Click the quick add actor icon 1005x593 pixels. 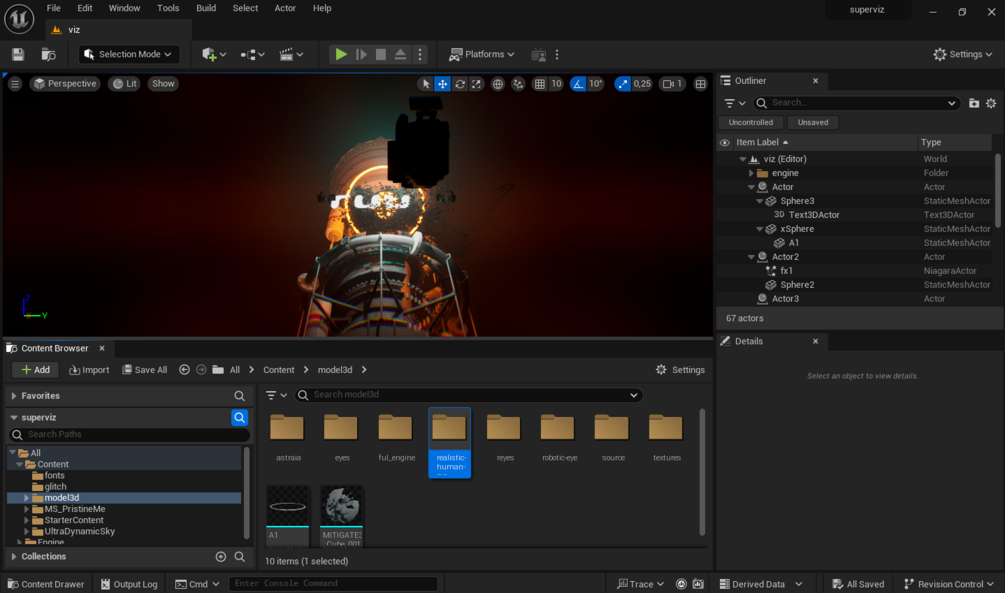click(x=209, y=54)
